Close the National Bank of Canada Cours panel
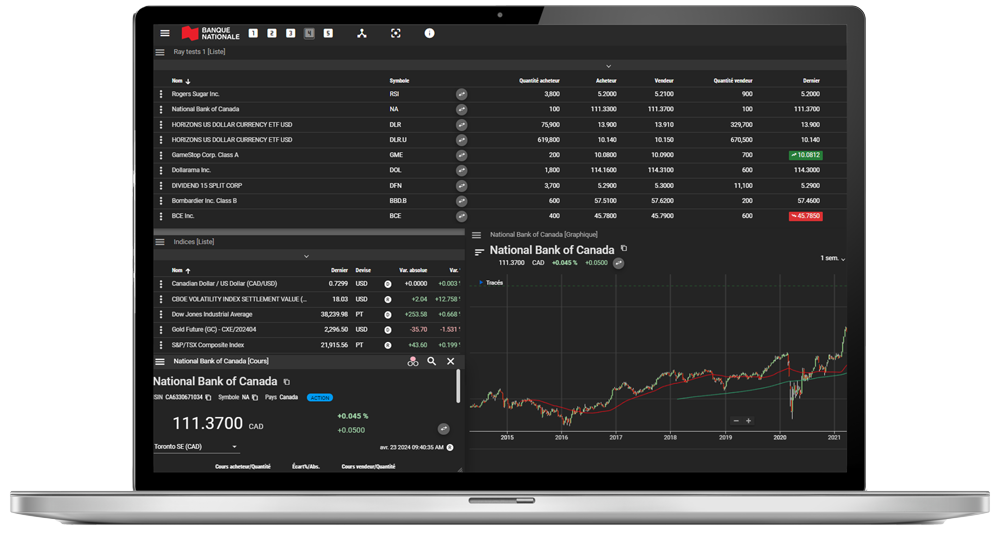1000x538 pixels. click(450, 361)
